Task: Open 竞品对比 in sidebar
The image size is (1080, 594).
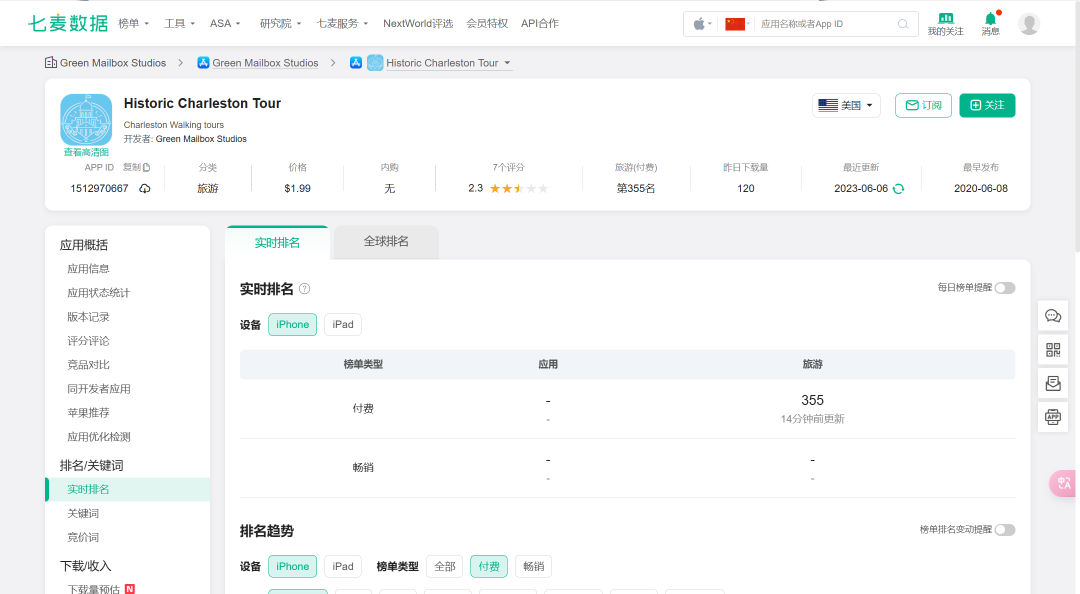Action: tap(88, 365)
